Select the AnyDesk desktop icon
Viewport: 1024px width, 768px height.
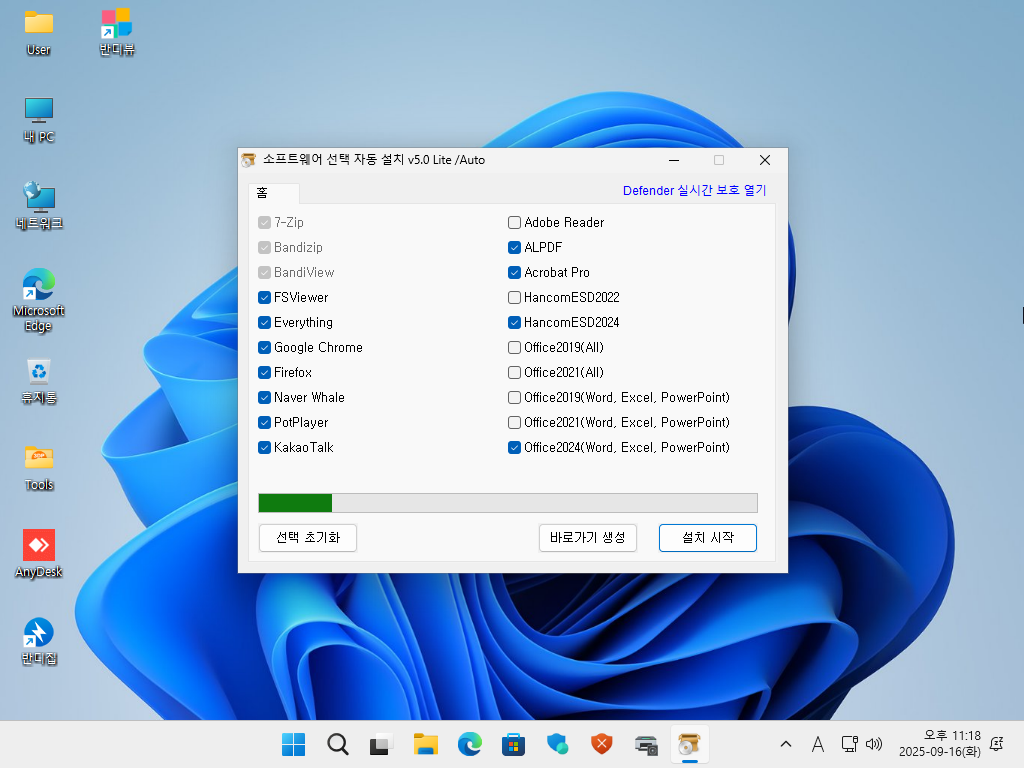[39, 554]
